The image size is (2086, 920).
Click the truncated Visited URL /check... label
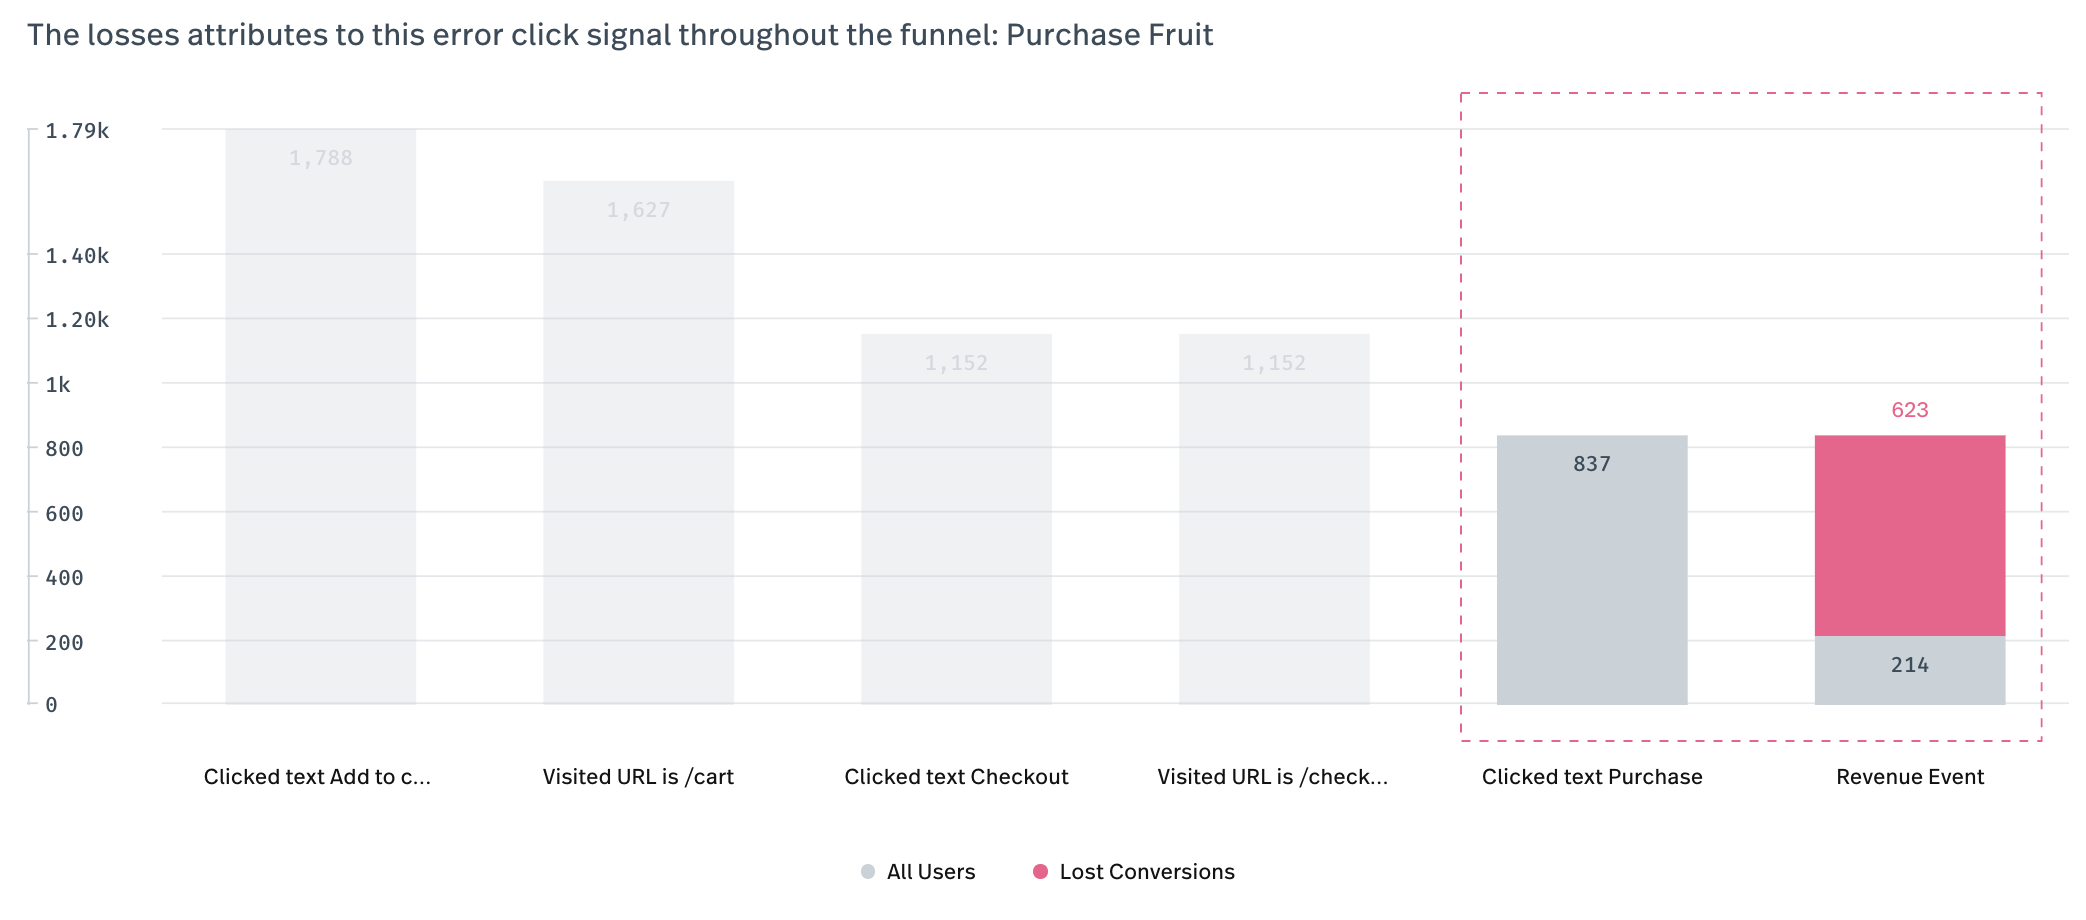(1272, 777)
